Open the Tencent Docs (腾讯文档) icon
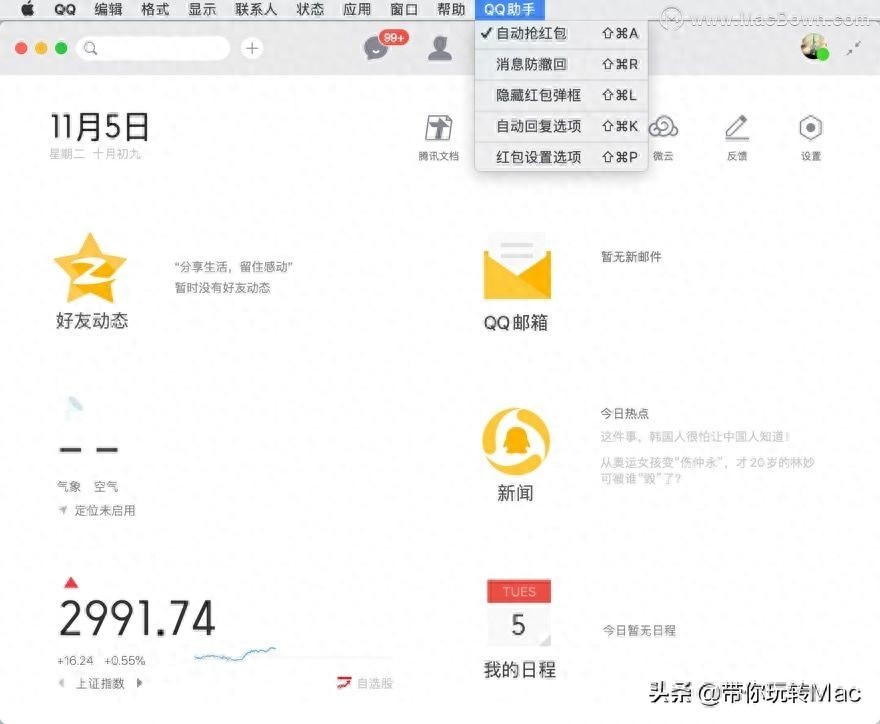This screenshot has height=724, width=880. coord(438,129)
